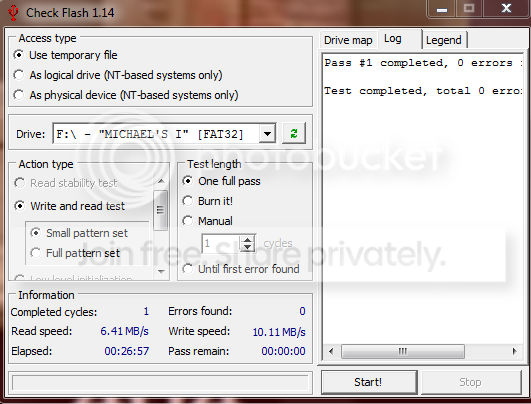Click the green refresh drive list icon
531x404 pixels.
pyautogui.click(x=294, y=133)
